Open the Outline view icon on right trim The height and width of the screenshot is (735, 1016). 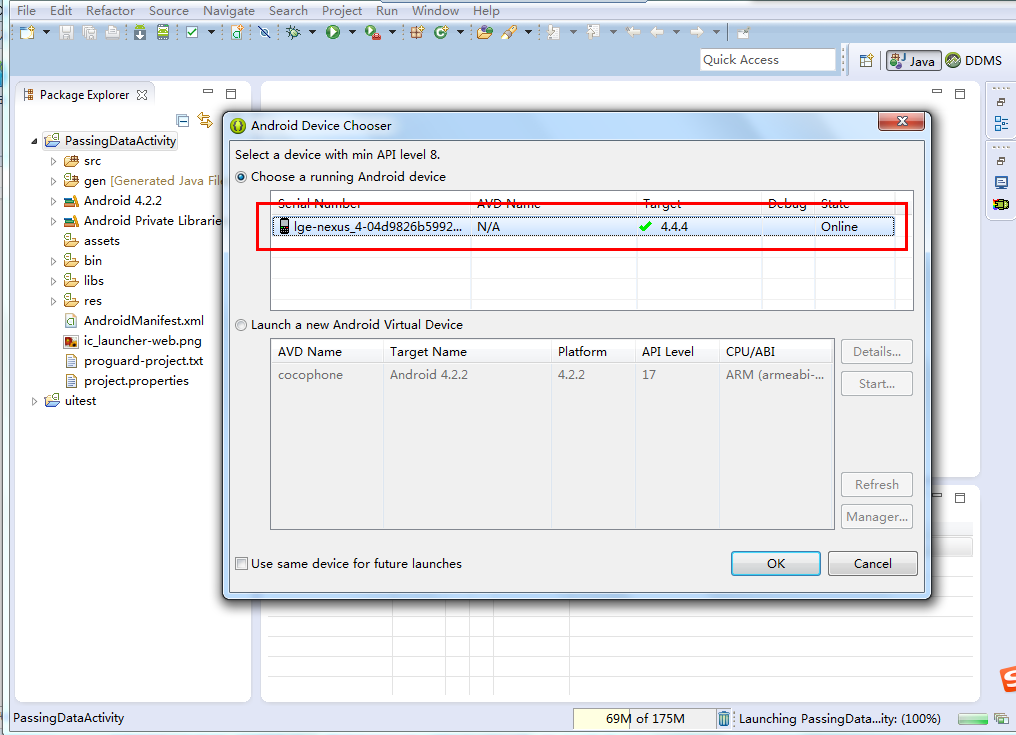[1001, 123]
